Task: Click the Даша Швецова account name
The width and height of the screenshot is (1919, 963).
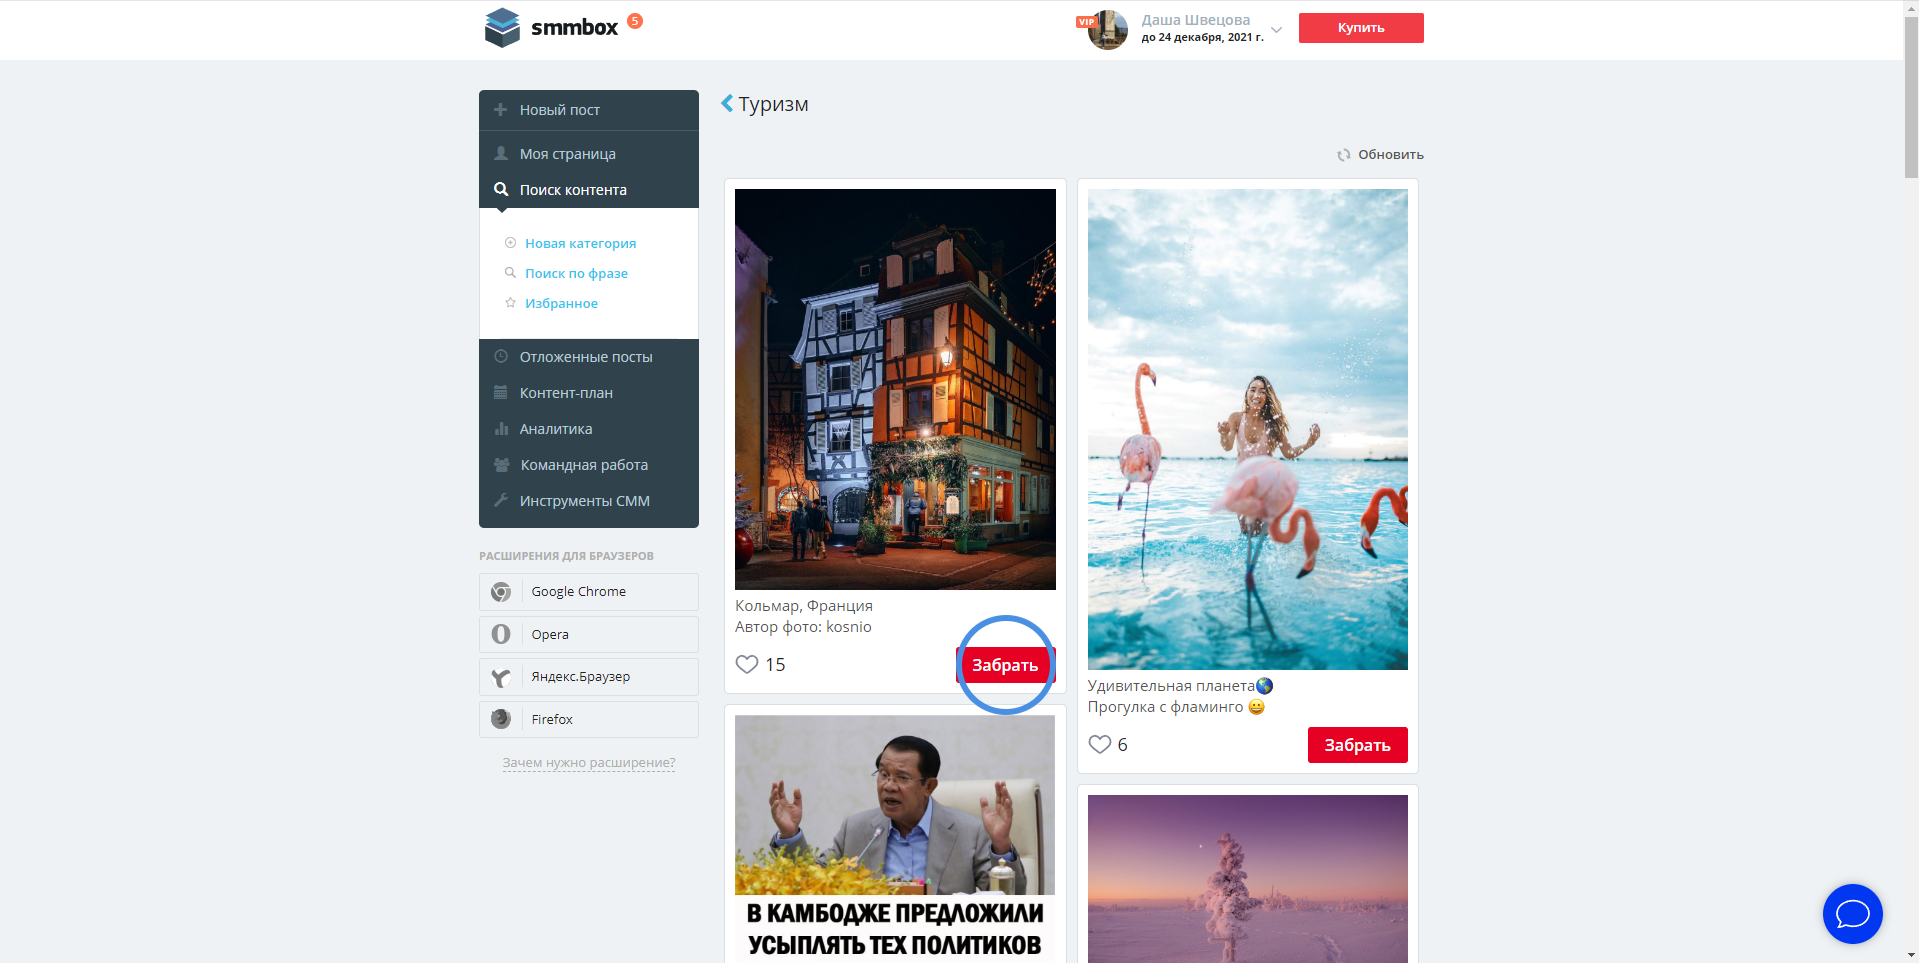Action: click(x=1196, y=20)
